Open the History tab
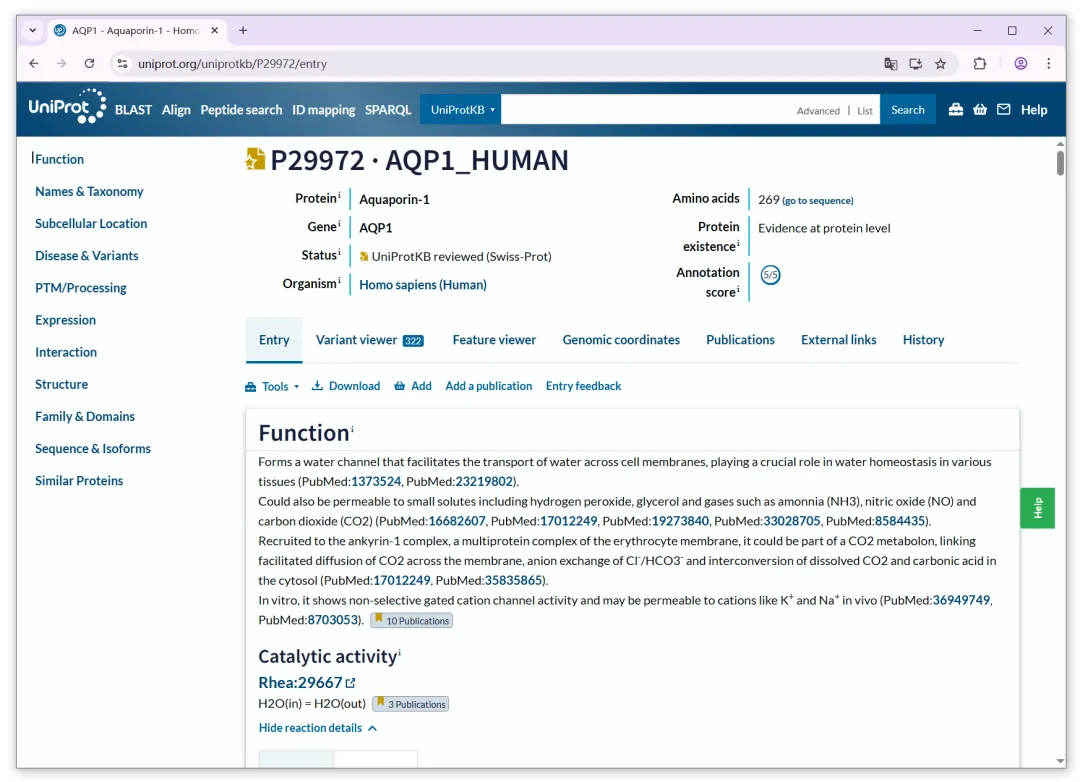 tap(923, 340)
